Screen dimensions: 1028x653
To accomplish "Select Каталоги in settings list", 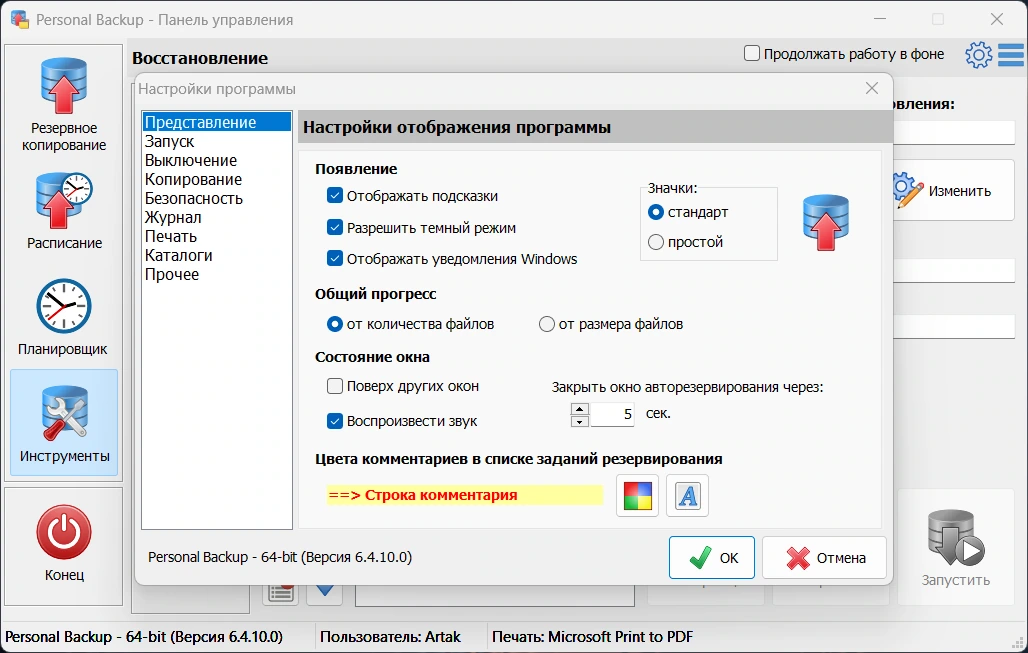I will click(216, 255).
